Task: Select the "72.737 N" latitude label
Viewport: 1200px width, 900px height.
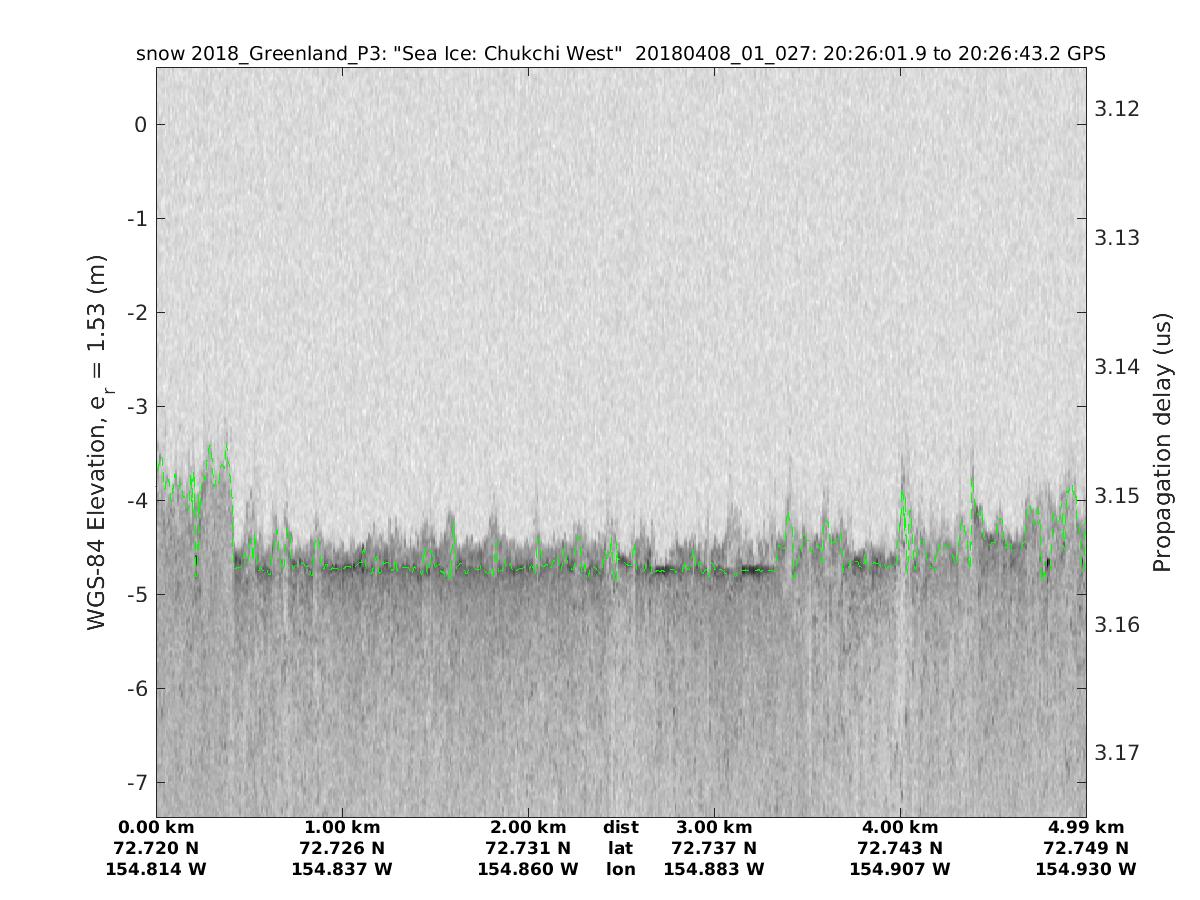Action: point(714,848)
